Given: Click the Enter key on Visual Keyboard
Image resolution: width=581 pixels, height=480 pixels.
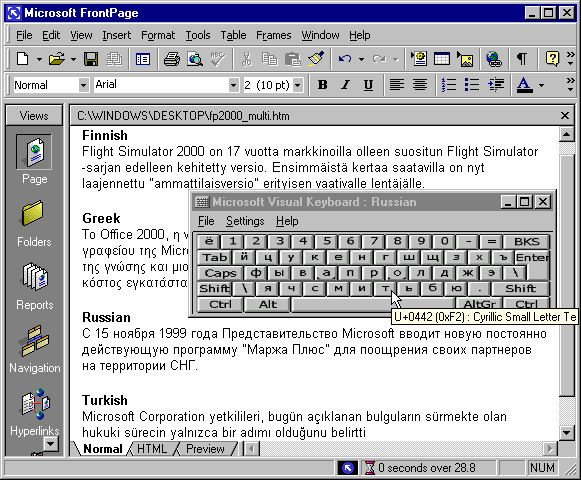Looking at the screenshot, I should click(x=532, y=257).
